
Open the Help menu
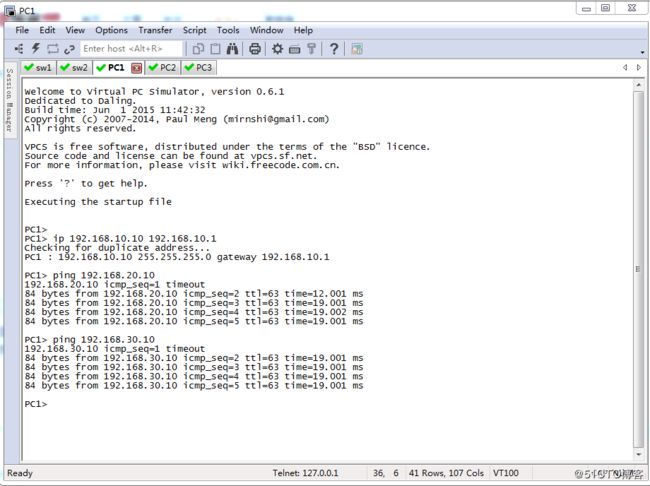[303, 30]
